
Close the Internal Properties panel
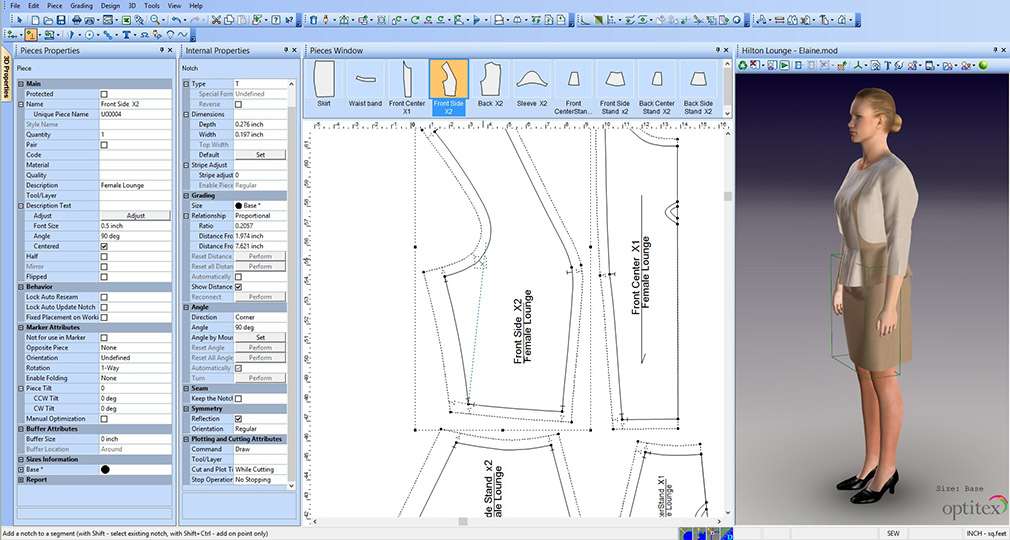pyautogui.click(x=294, y=50)
